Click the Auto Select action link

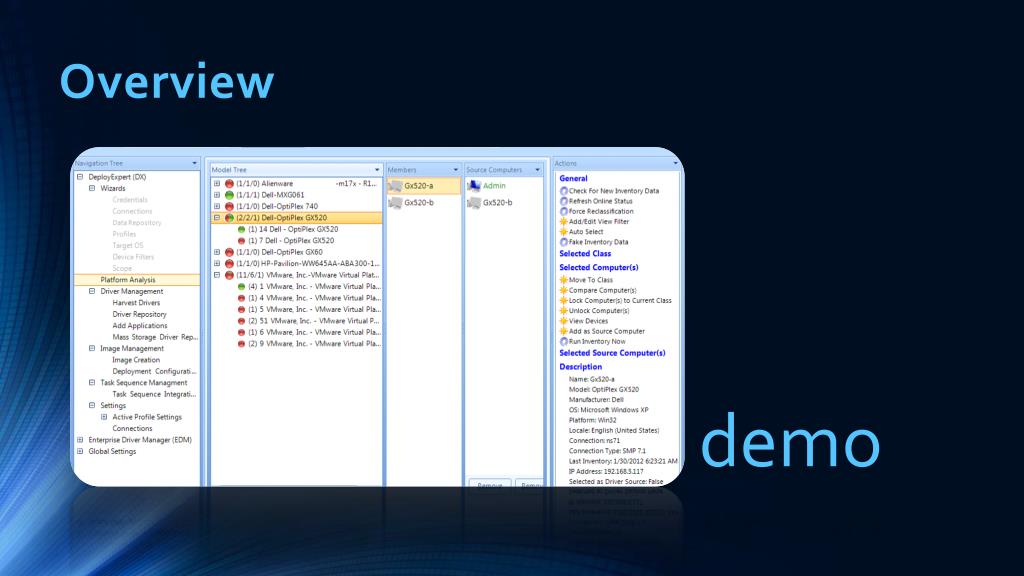tap(586, 231)
